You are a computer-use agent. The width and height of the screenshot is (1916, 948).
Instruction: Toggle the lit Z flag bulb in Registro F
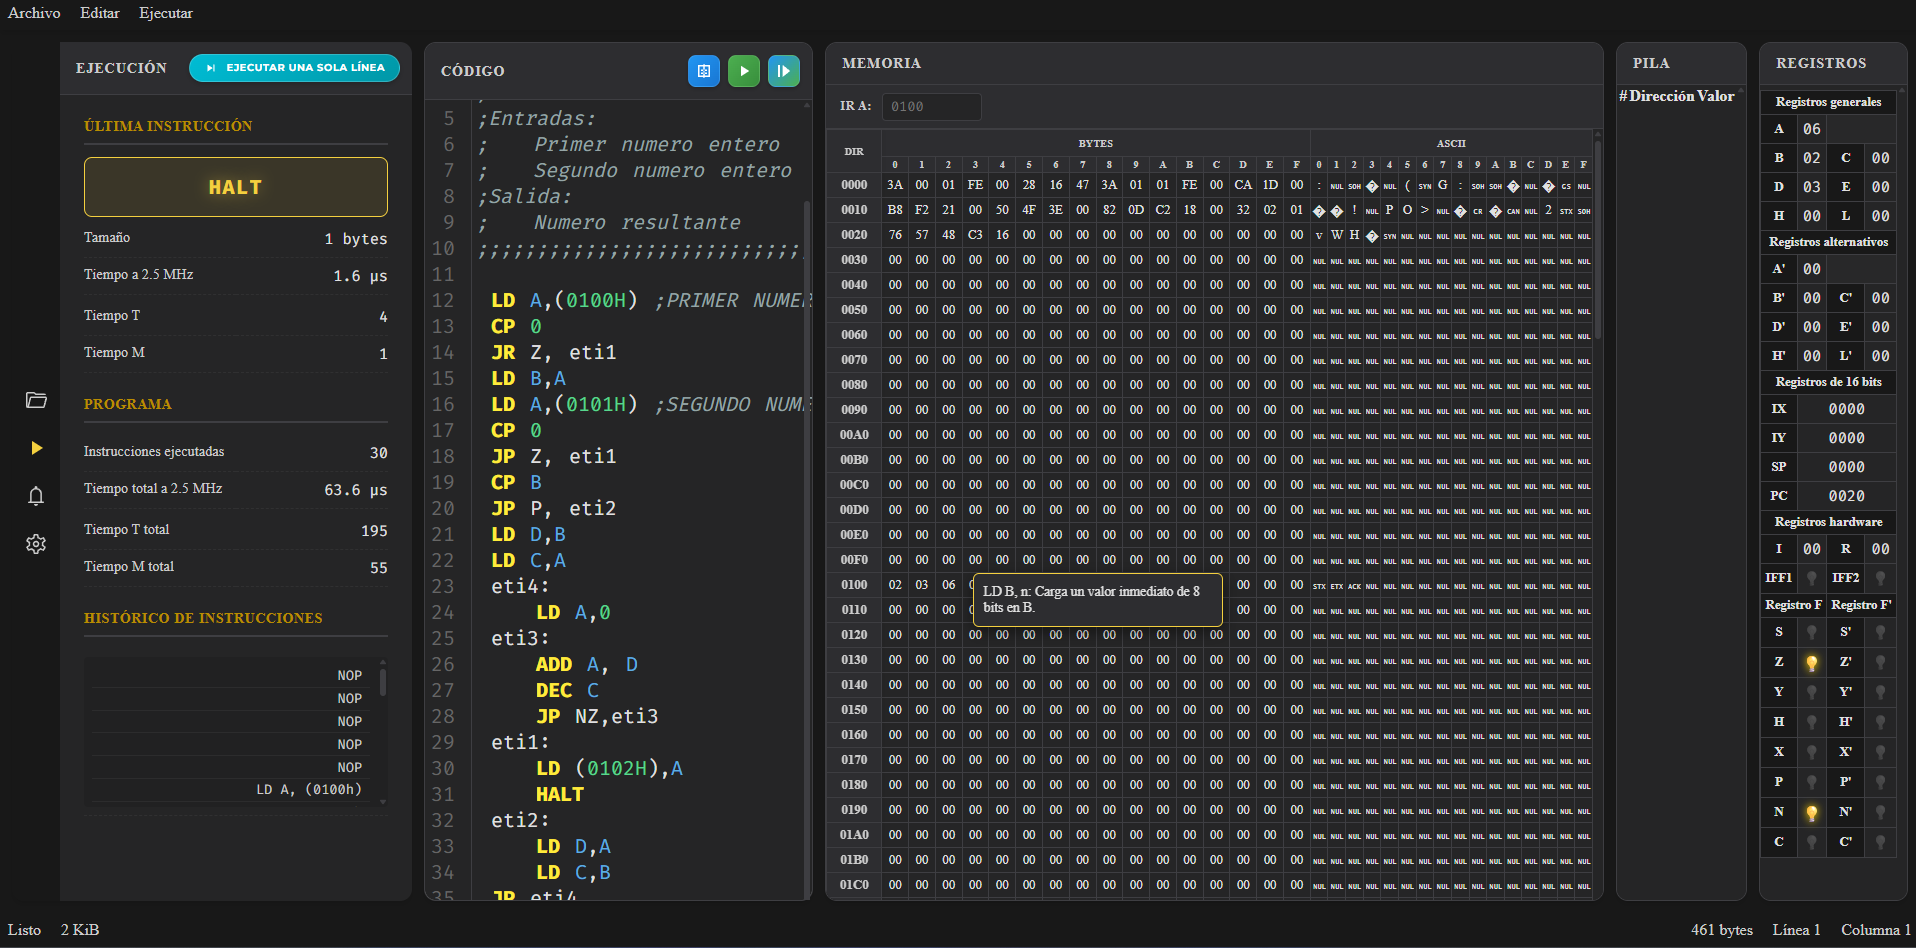click(x=1811, y=661)
